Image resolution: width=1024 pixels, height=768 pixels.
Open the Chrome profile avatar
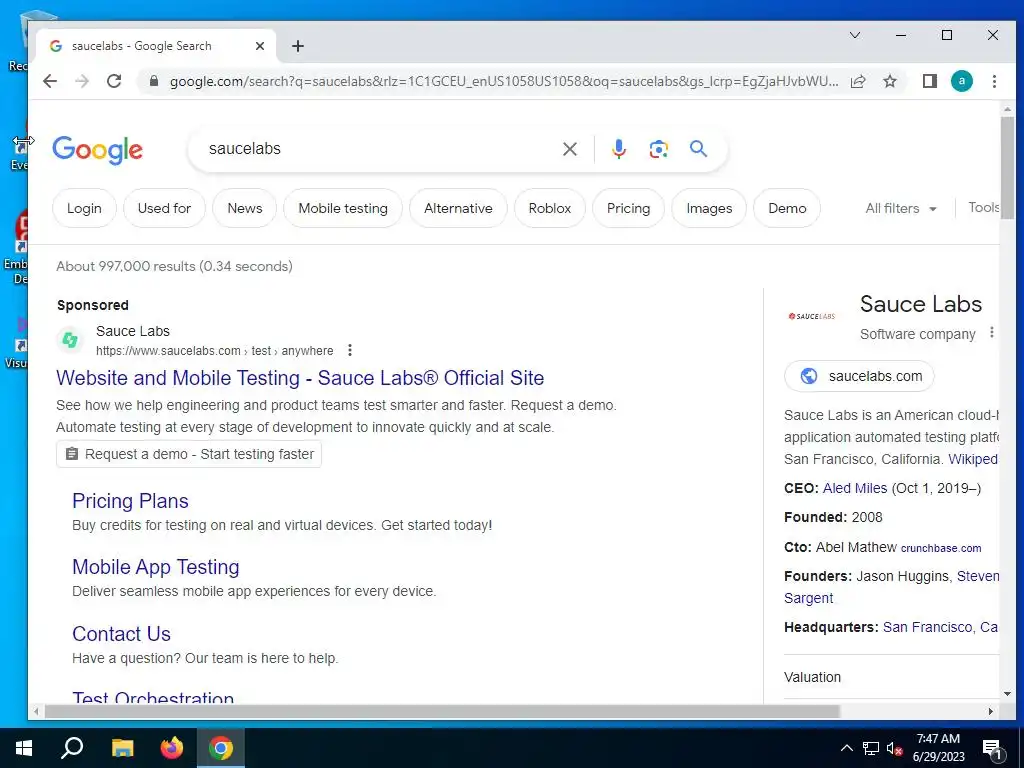click(961, 81)
